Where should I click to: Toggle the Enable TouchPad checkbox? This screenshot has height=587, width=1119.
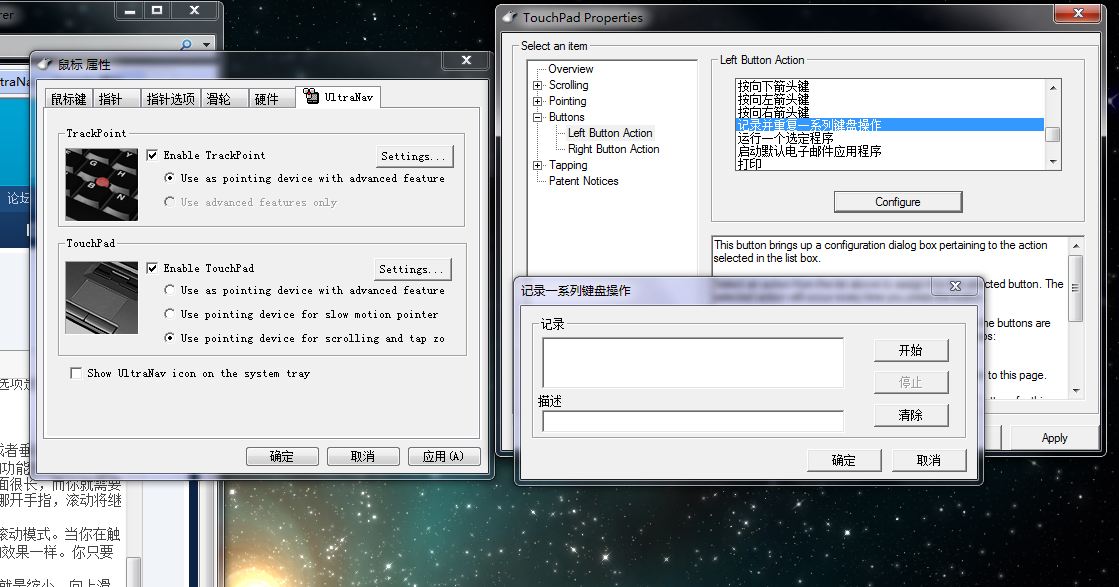[152, 268]
